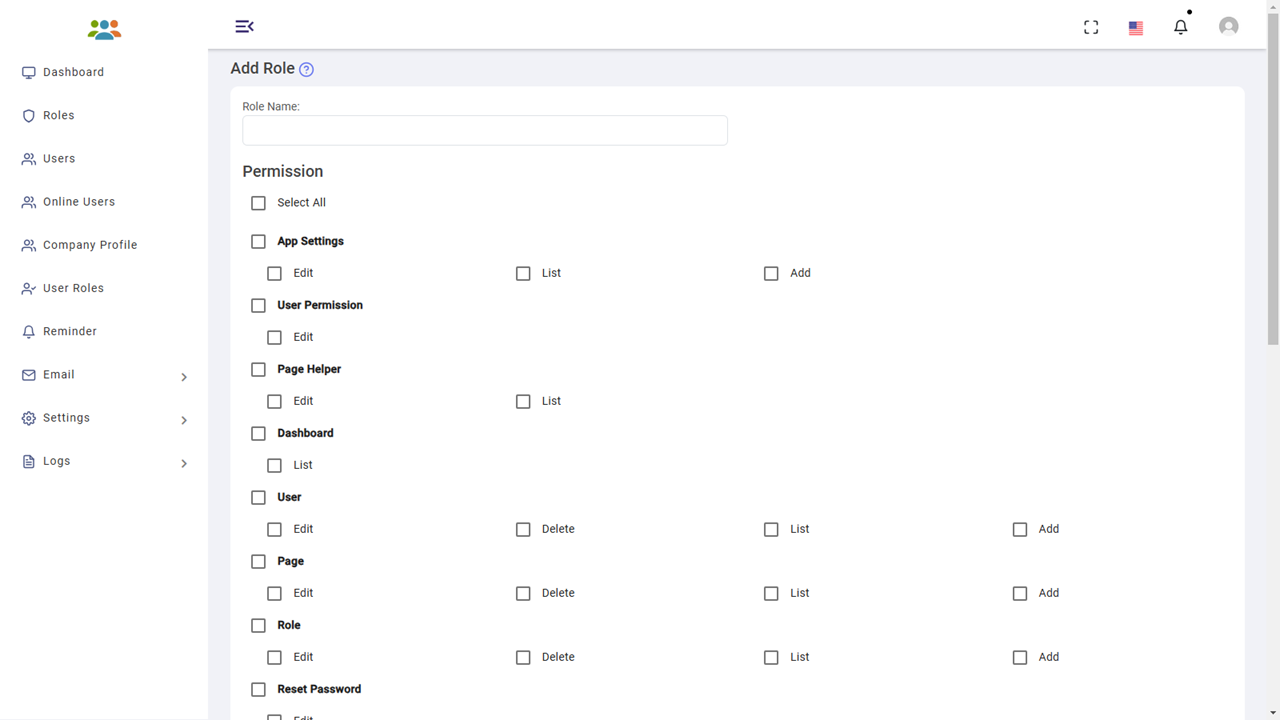This screenshot has height=720, width=1280.
Task: Click the user avatar icon
Action: pyautogui.click(x=1229, y=27)
